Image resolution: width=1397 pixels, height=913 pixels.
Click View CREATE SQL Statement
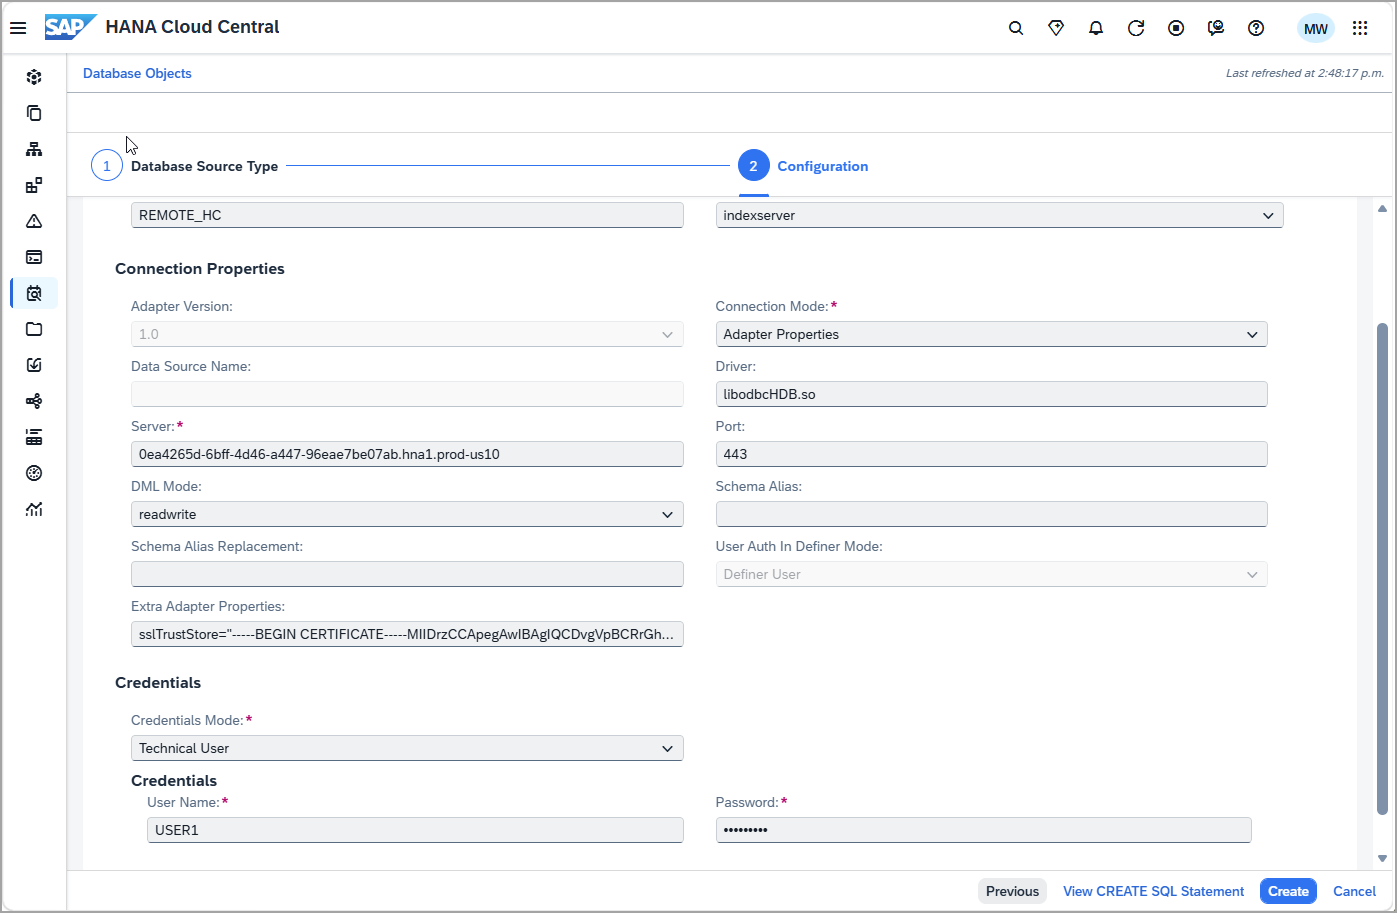coord(1153,891)
